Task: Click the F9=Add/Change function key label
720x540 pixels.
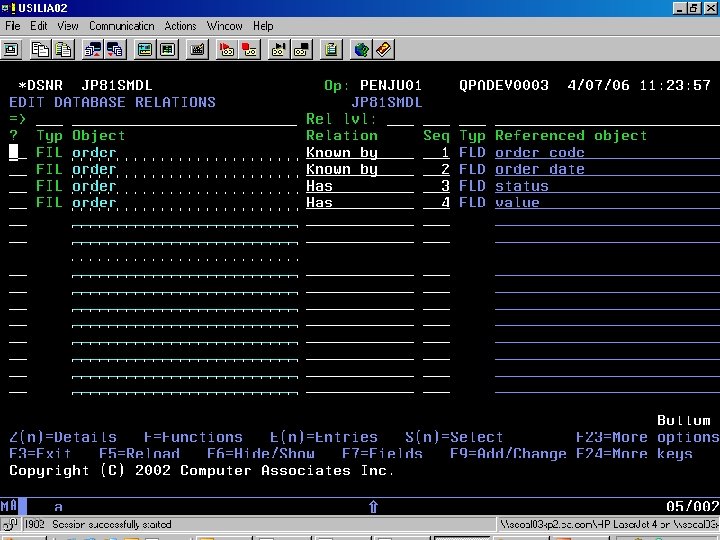Action: click(508, 453)
